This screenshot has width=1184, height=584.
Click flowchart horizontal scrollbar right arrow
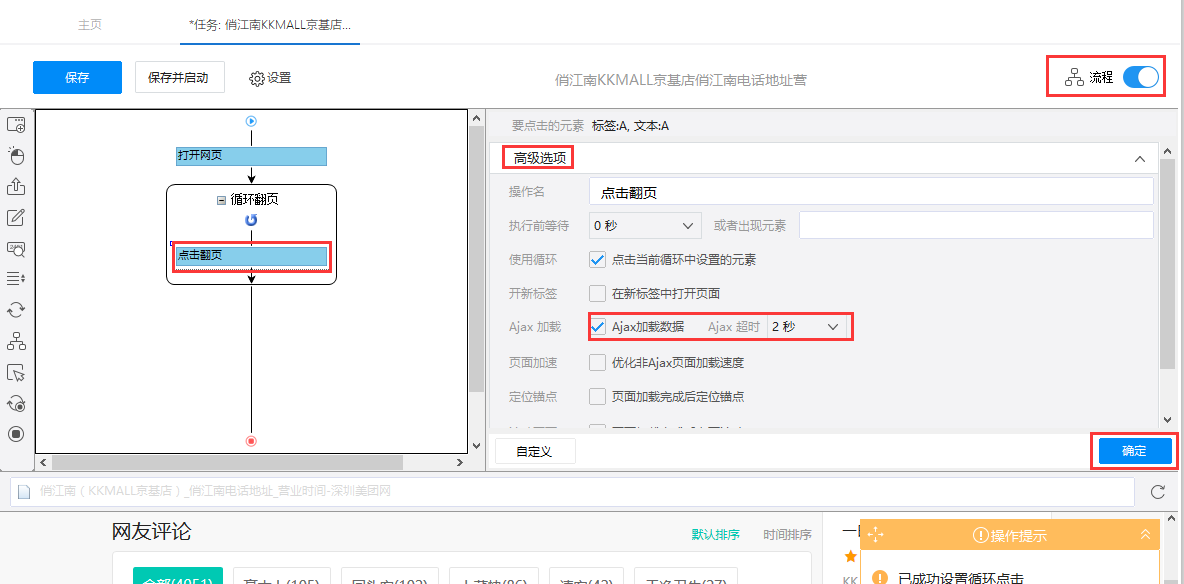(461, 462)
